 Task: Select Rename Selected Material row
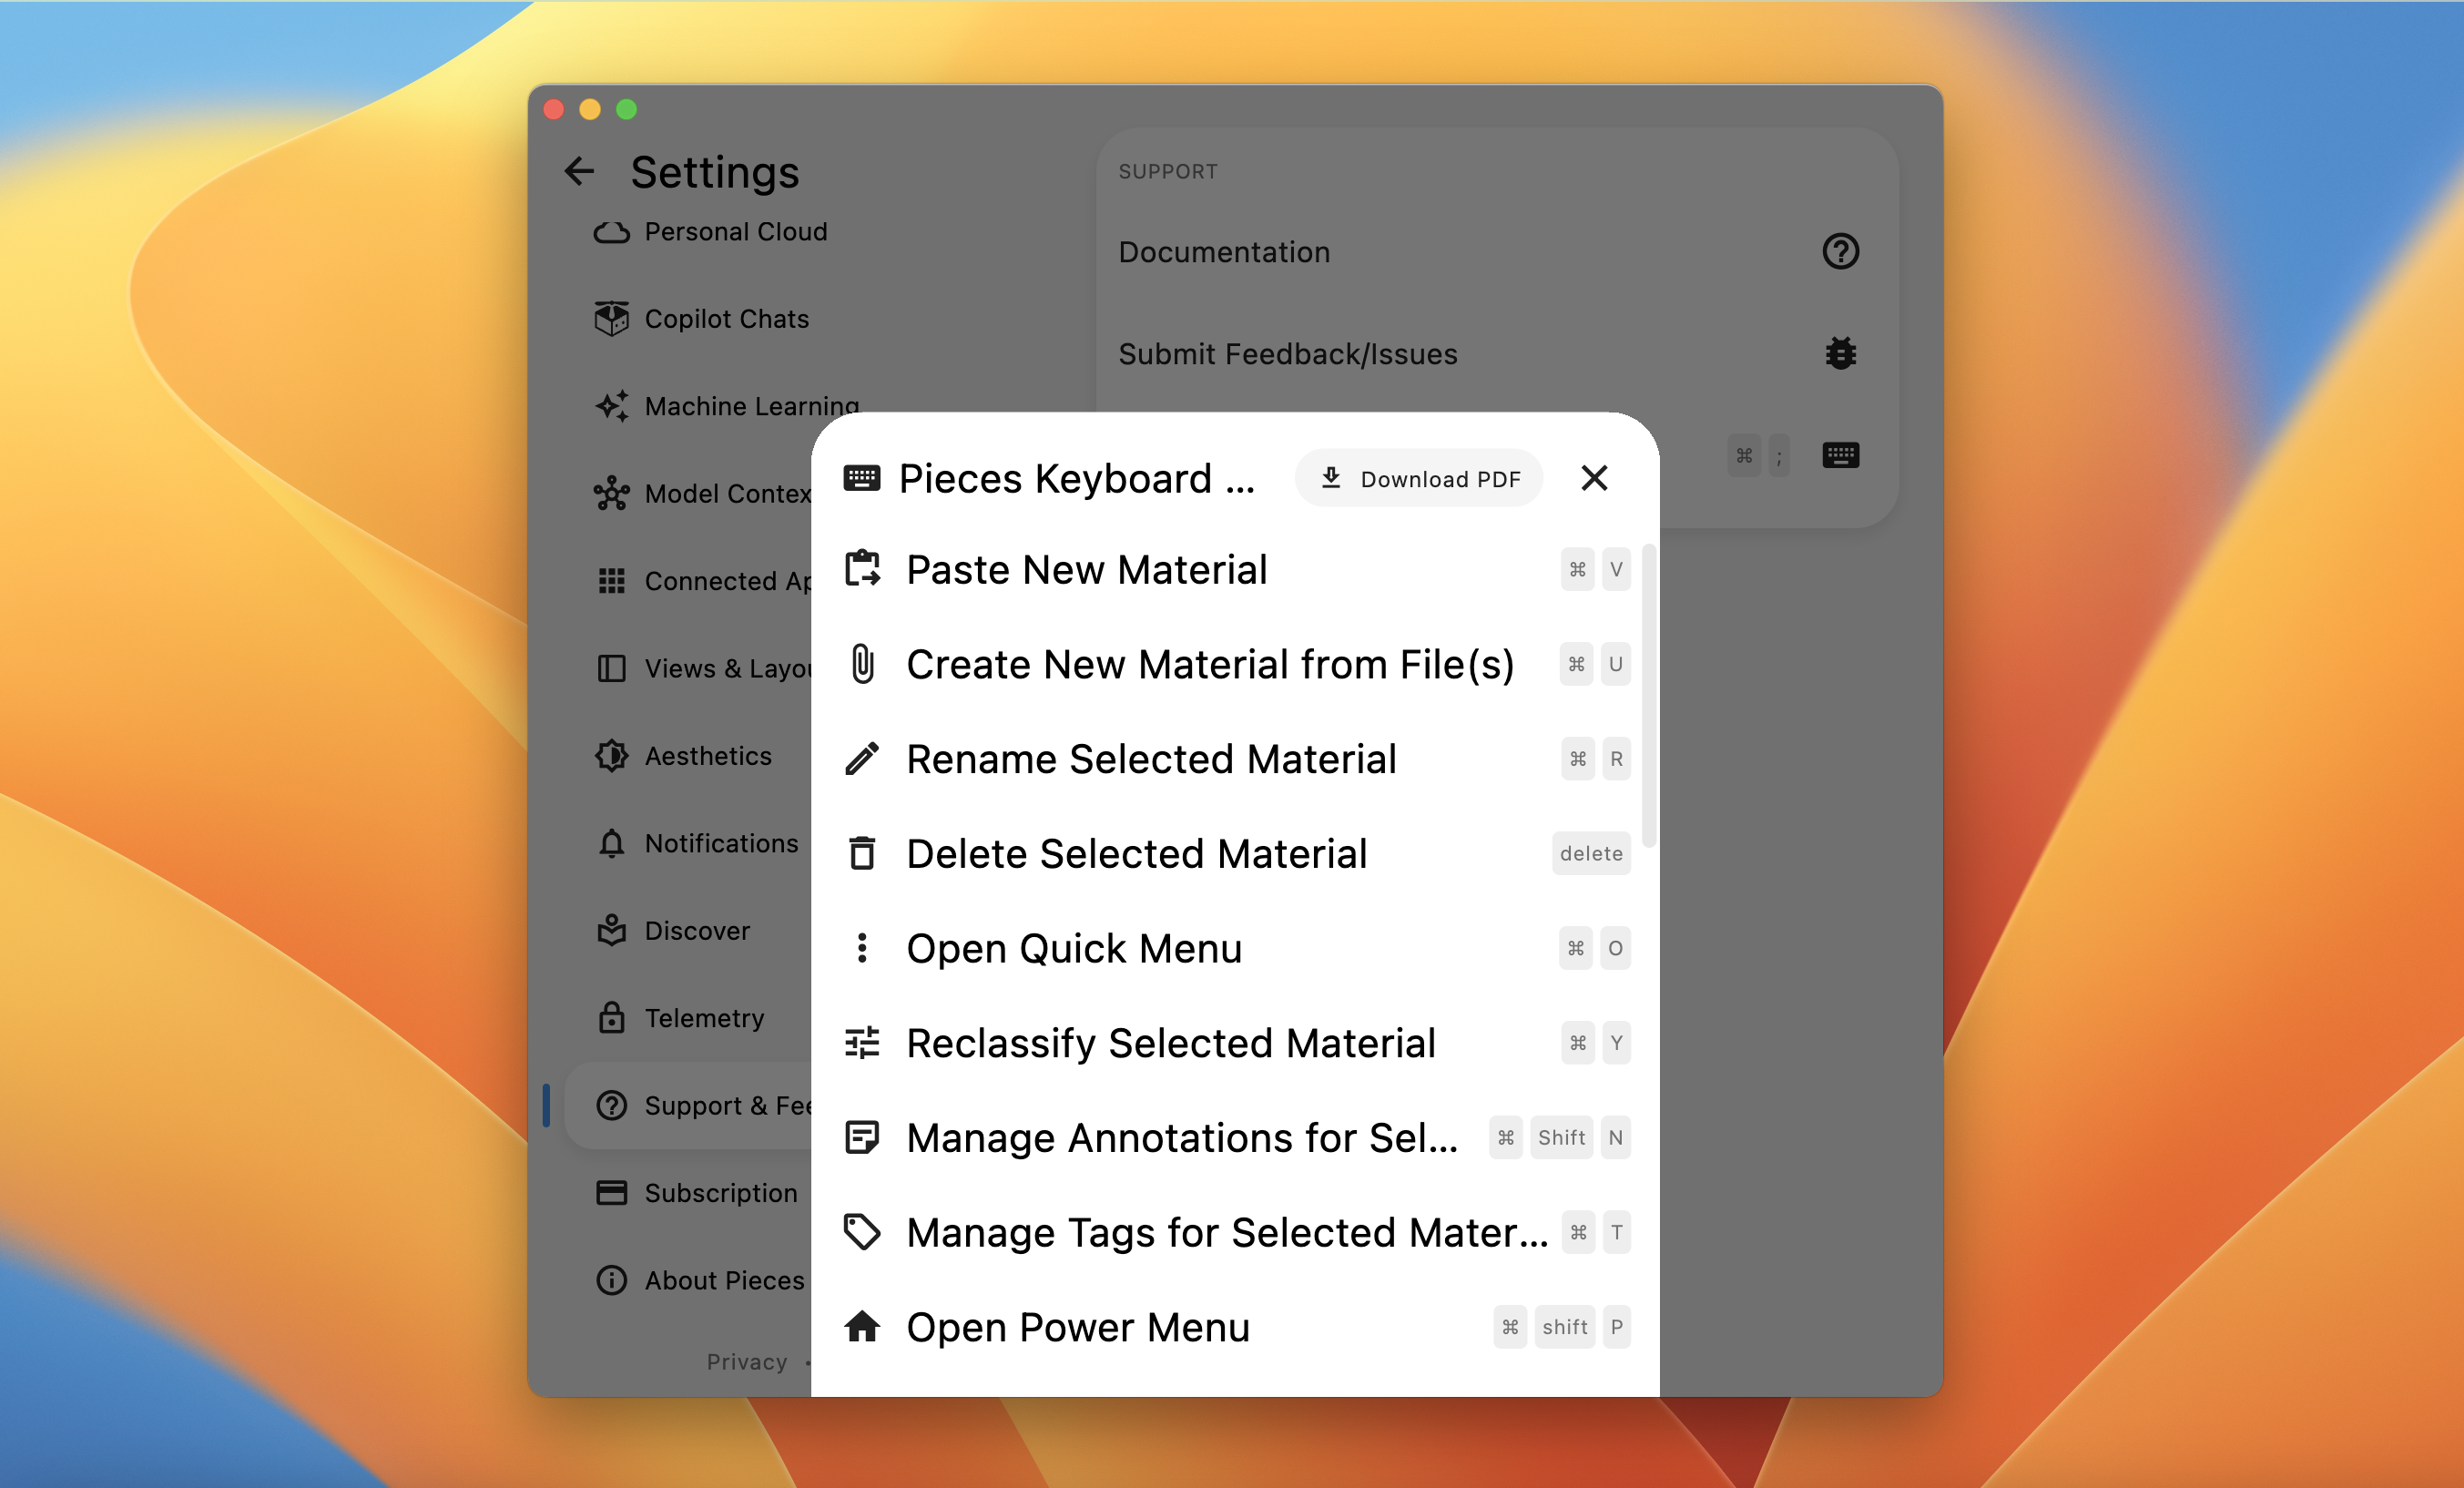pos(1236,759)
